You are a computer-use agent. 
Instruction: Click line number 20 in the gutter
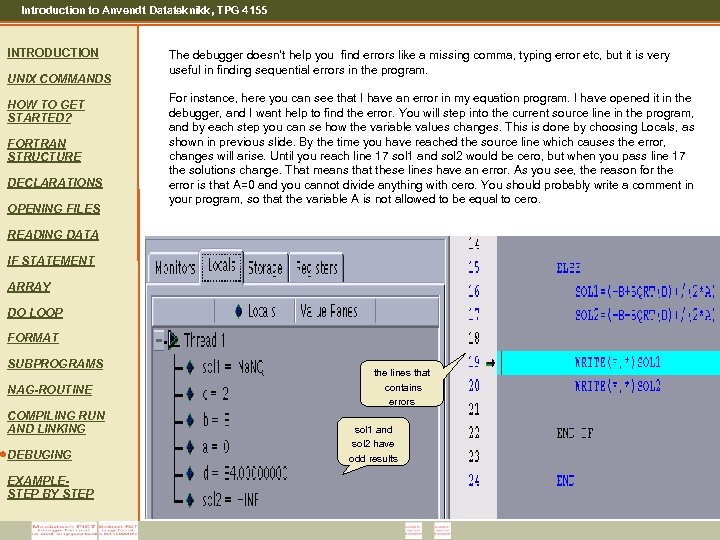[x=474, y=386]
